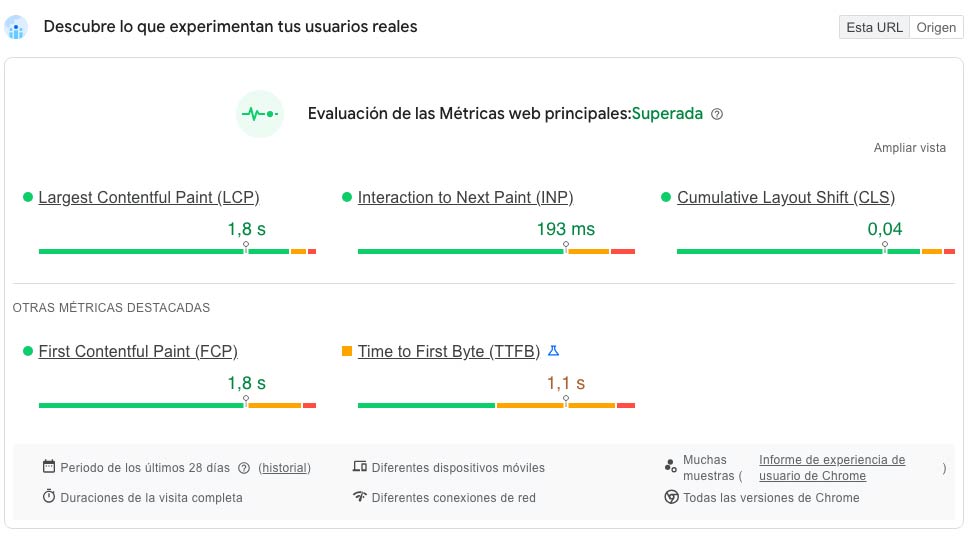This screenshot has height=537, width=969.
Task: Click the Wi-Fi network connections icon
Action: pyautogui.click(x=360, y=497)
